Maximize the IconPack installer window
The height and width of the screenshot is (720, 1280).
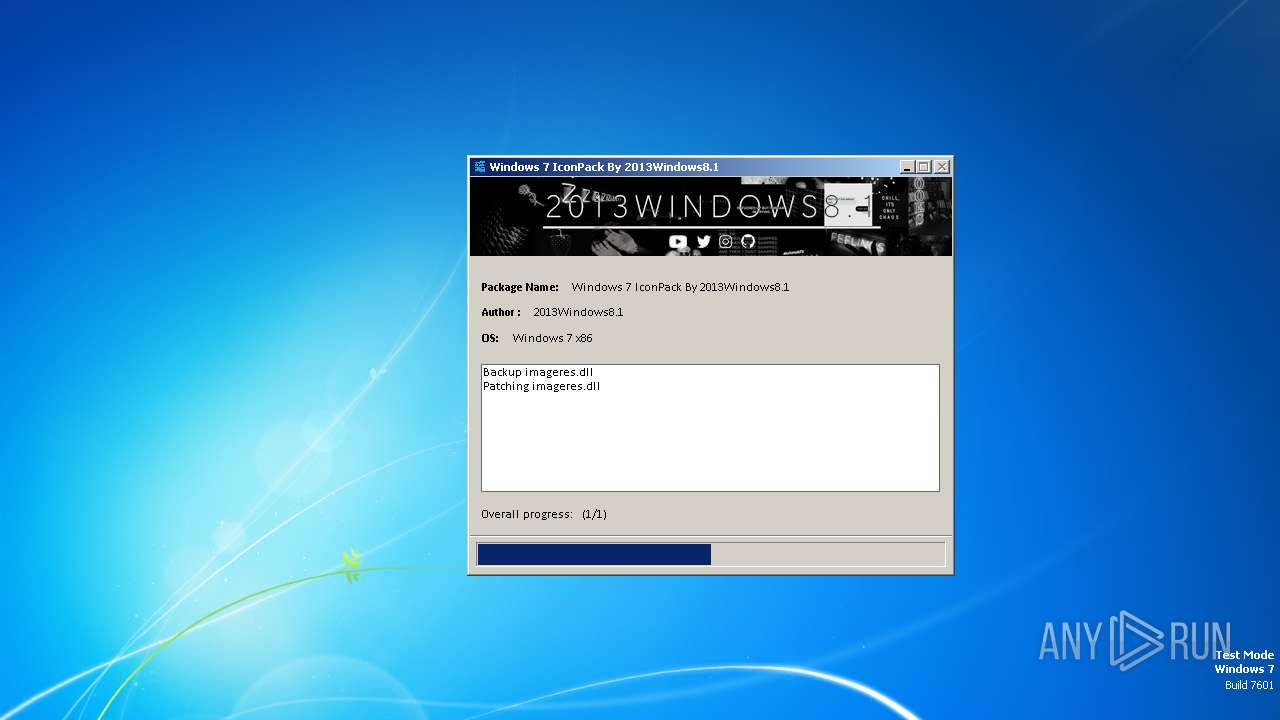[924, 167]
